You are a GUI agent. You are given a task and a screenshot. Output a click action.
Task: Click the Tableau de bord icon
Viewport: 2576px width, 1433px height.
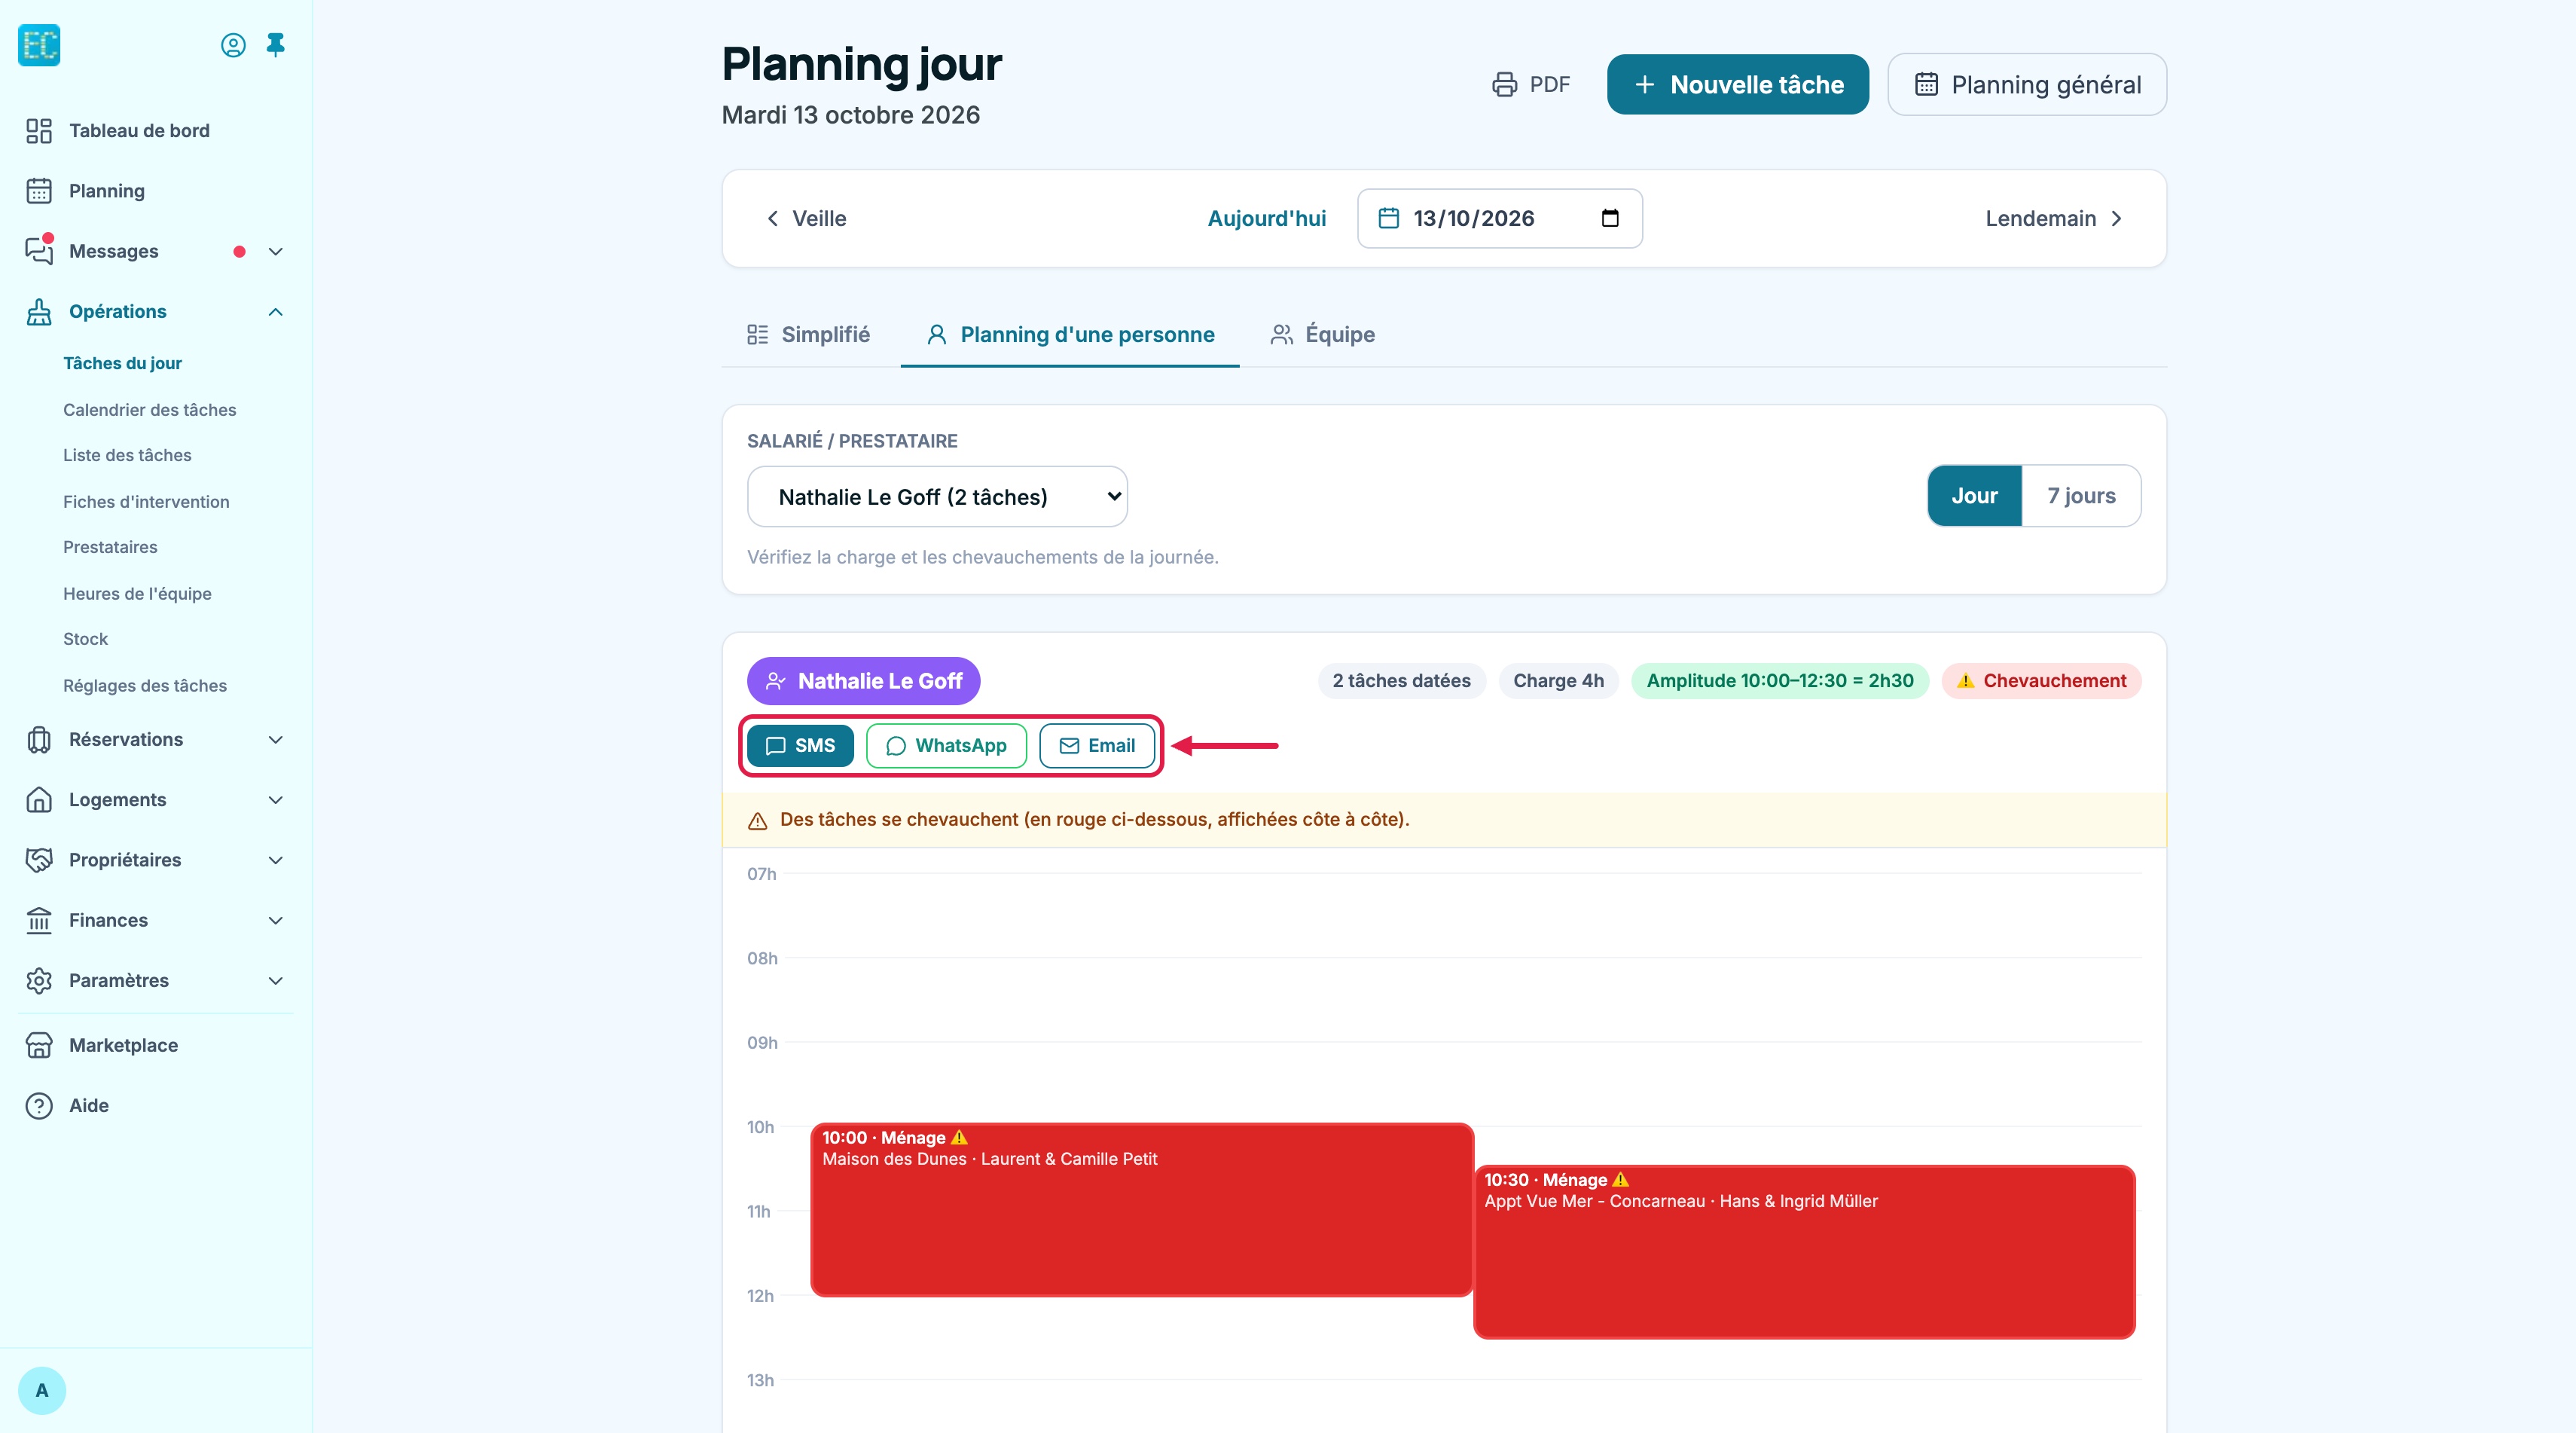tap(39, 131)
